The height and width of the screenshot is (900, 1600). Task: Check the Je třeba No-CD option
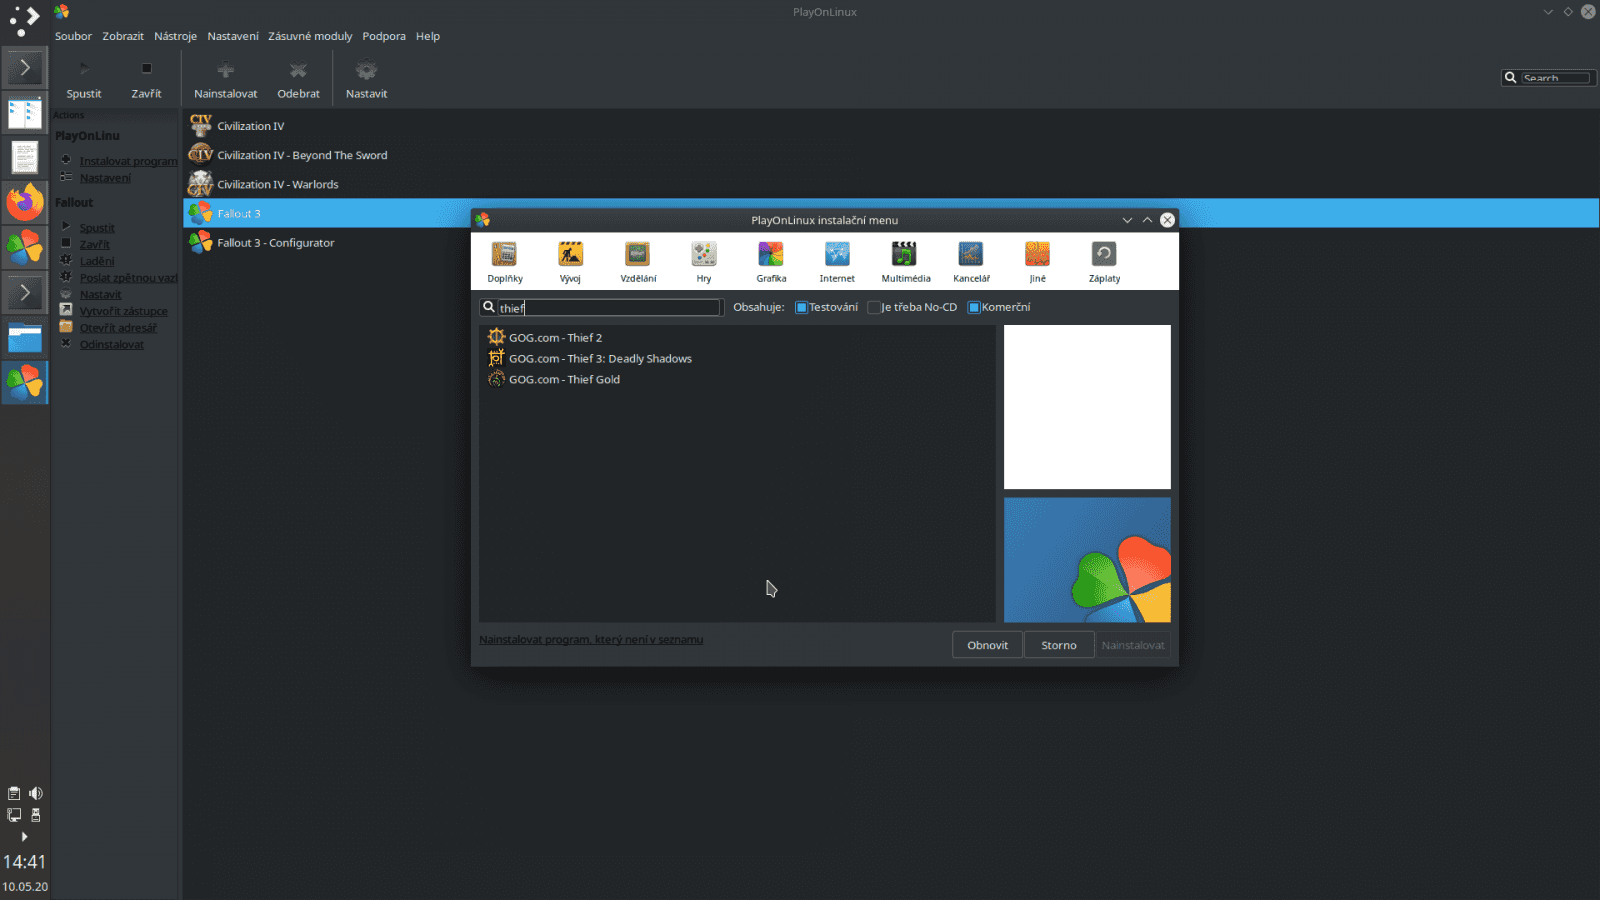[875, 307]
